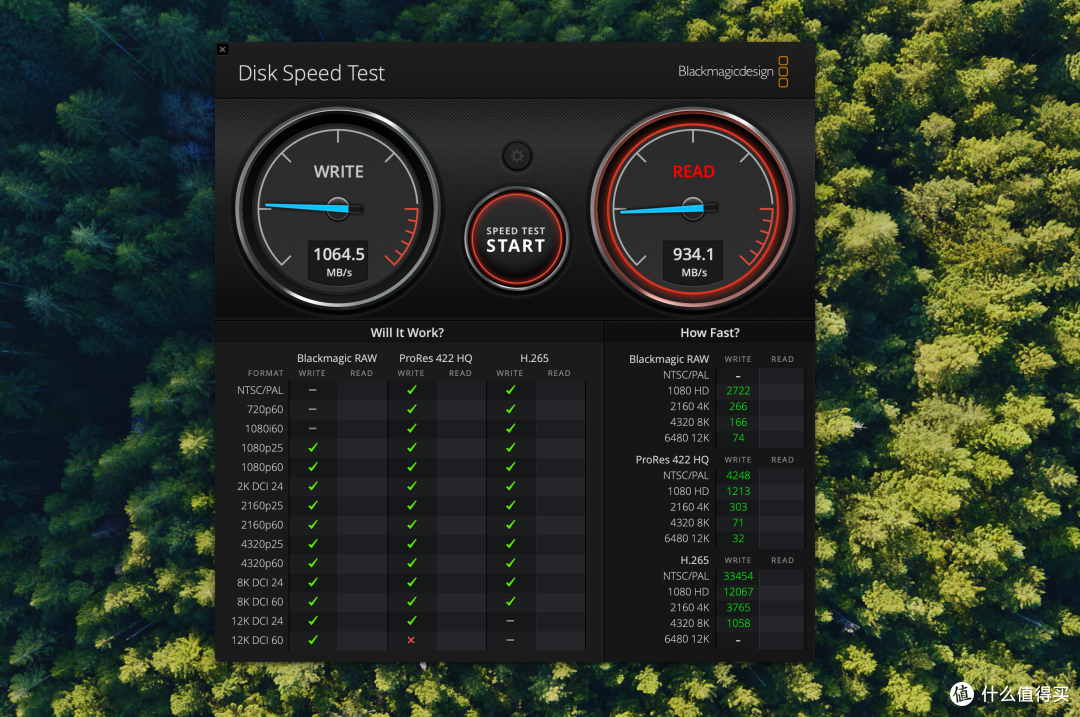
Task: Click the 71 ProRes 4320 8K write value
Action: tap(738, 523)
